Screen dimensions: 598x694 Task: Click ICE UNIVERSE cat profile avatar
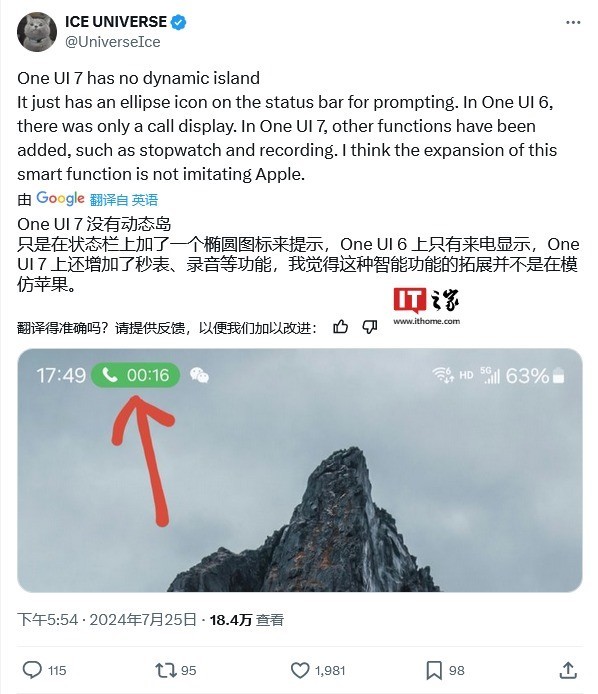coord(37,32)
